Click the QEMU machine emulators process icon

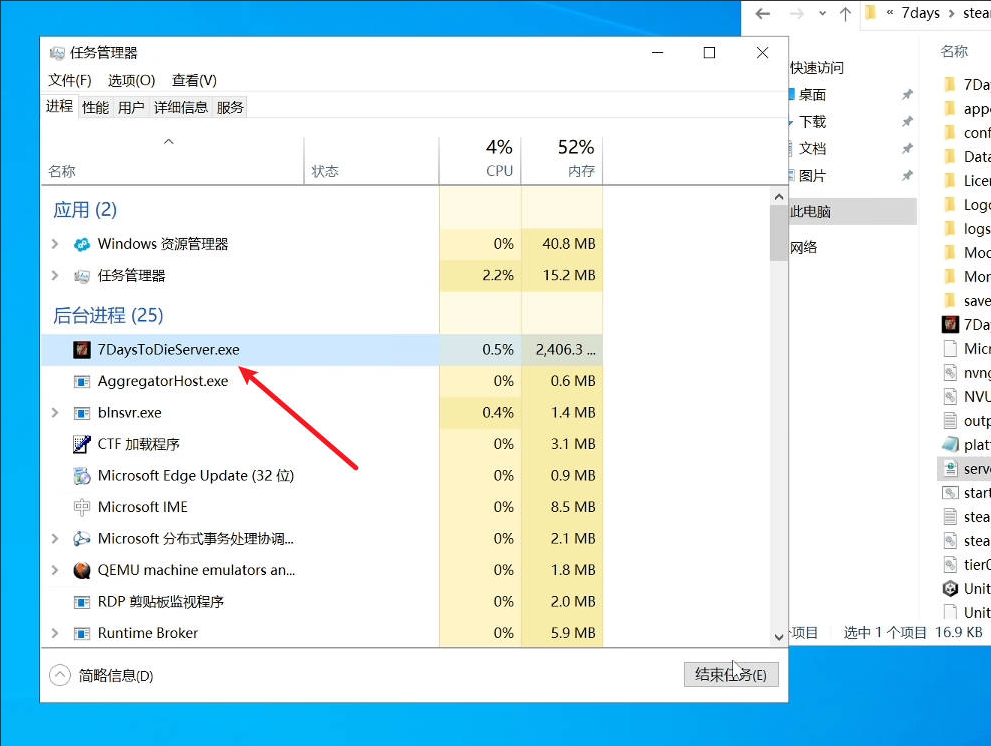point(82,570)
